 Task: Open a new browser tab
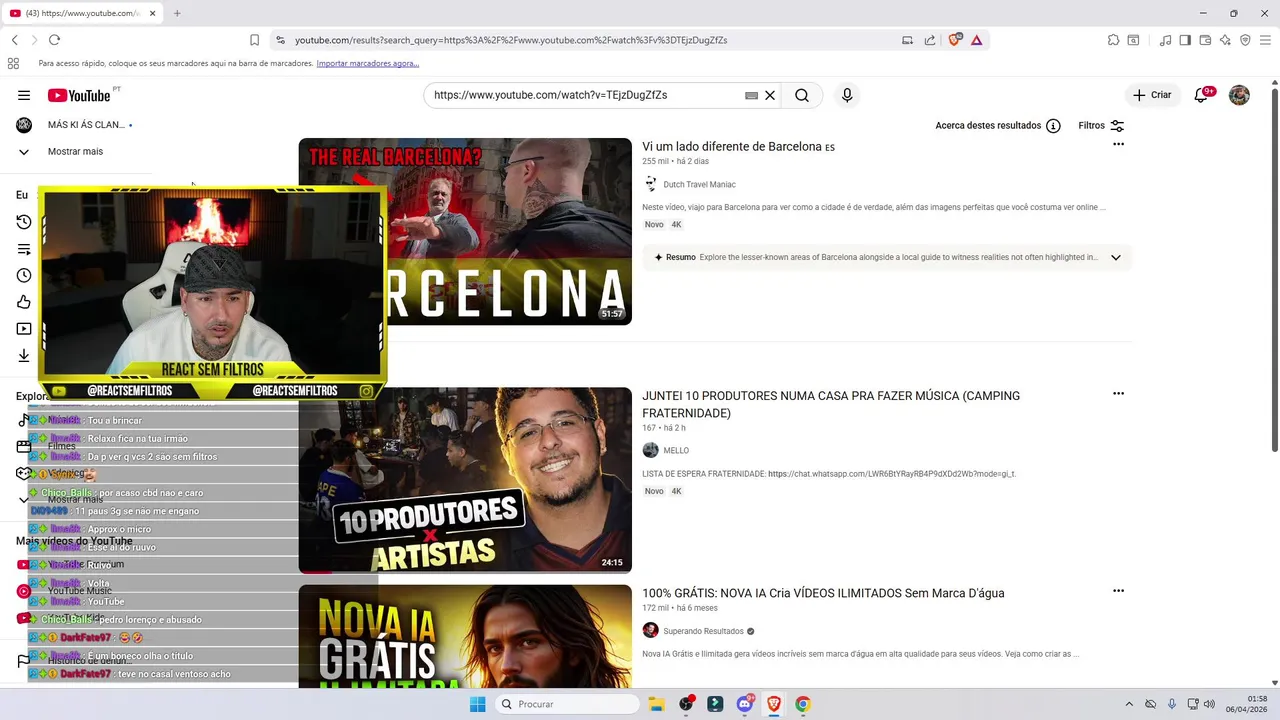point(177,13)
